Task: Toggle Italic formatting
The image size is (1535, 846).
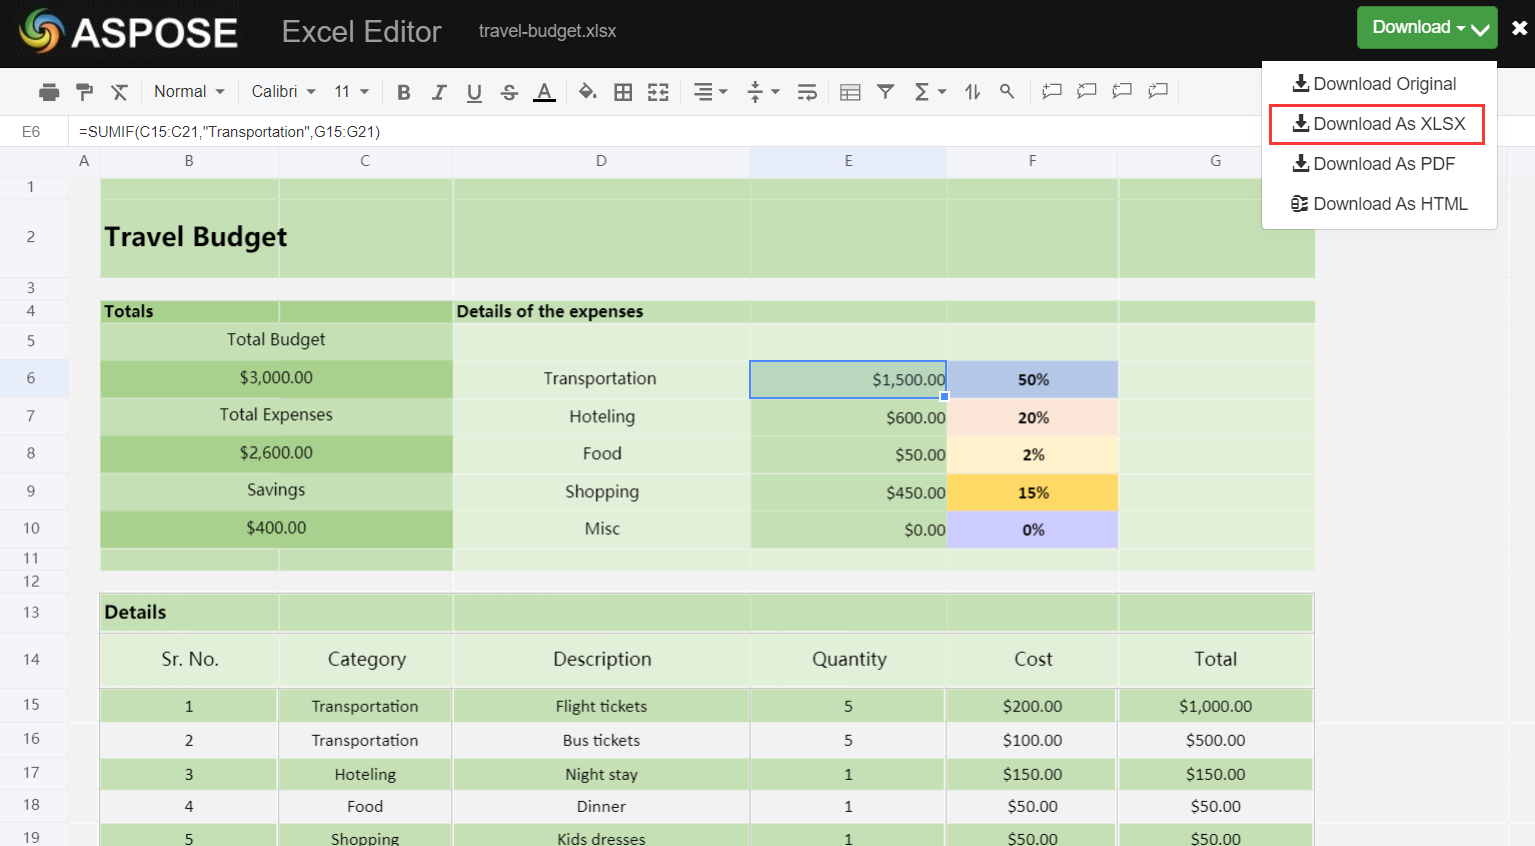Action: pyautogui.click(x=439, y=92)
